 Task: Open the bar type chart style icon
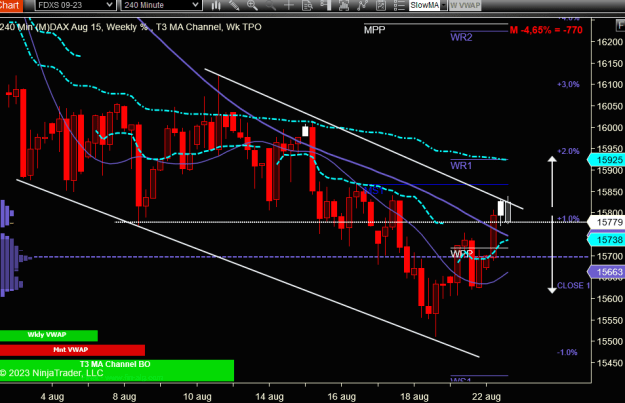(216, 5)
